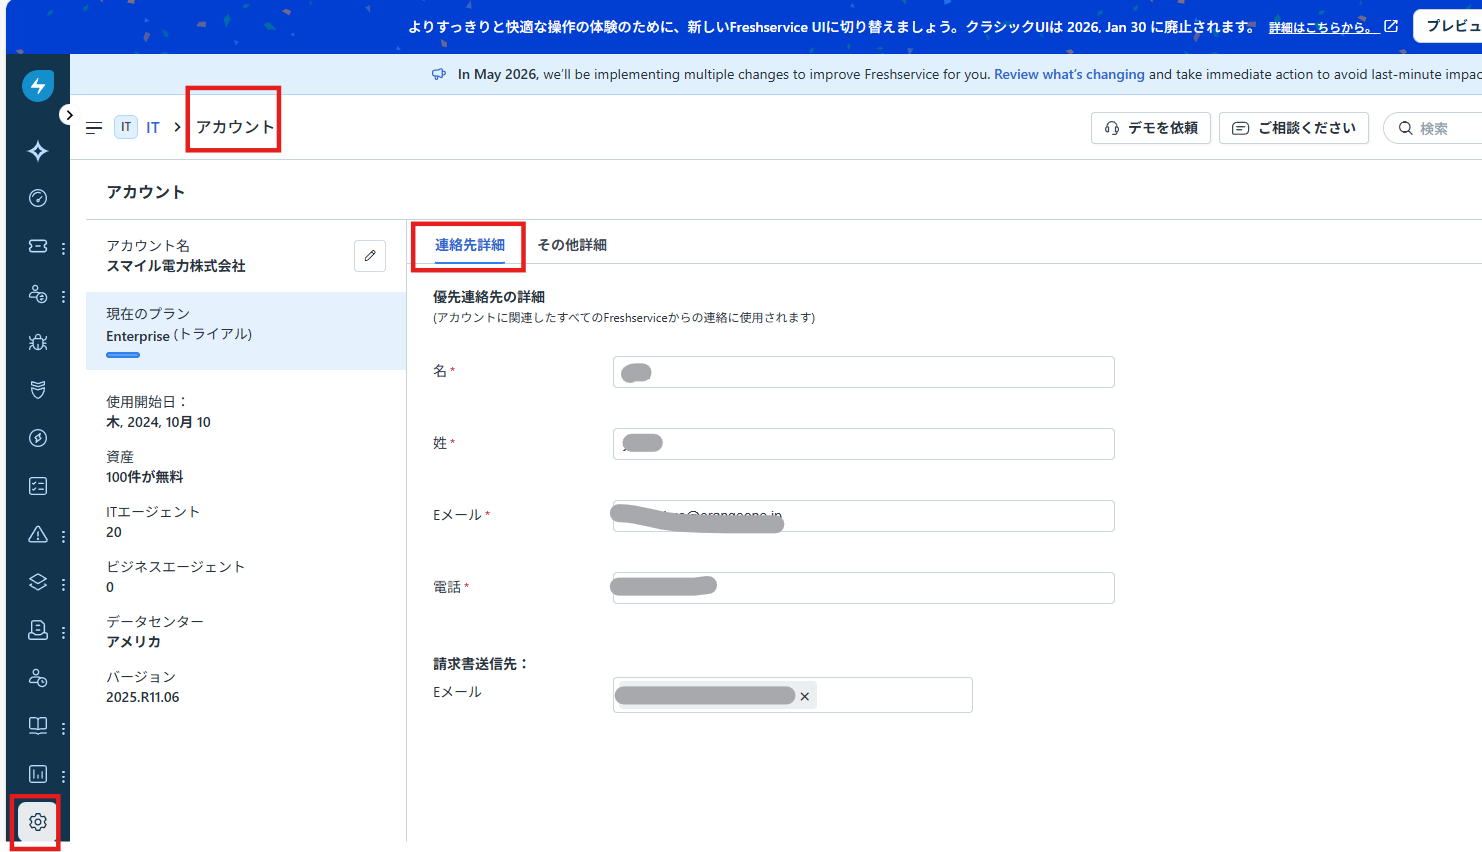This screenshot has width=1482, height=852.
Task: Click the 100件が無料 assets value
Action: tap(145, 477)
